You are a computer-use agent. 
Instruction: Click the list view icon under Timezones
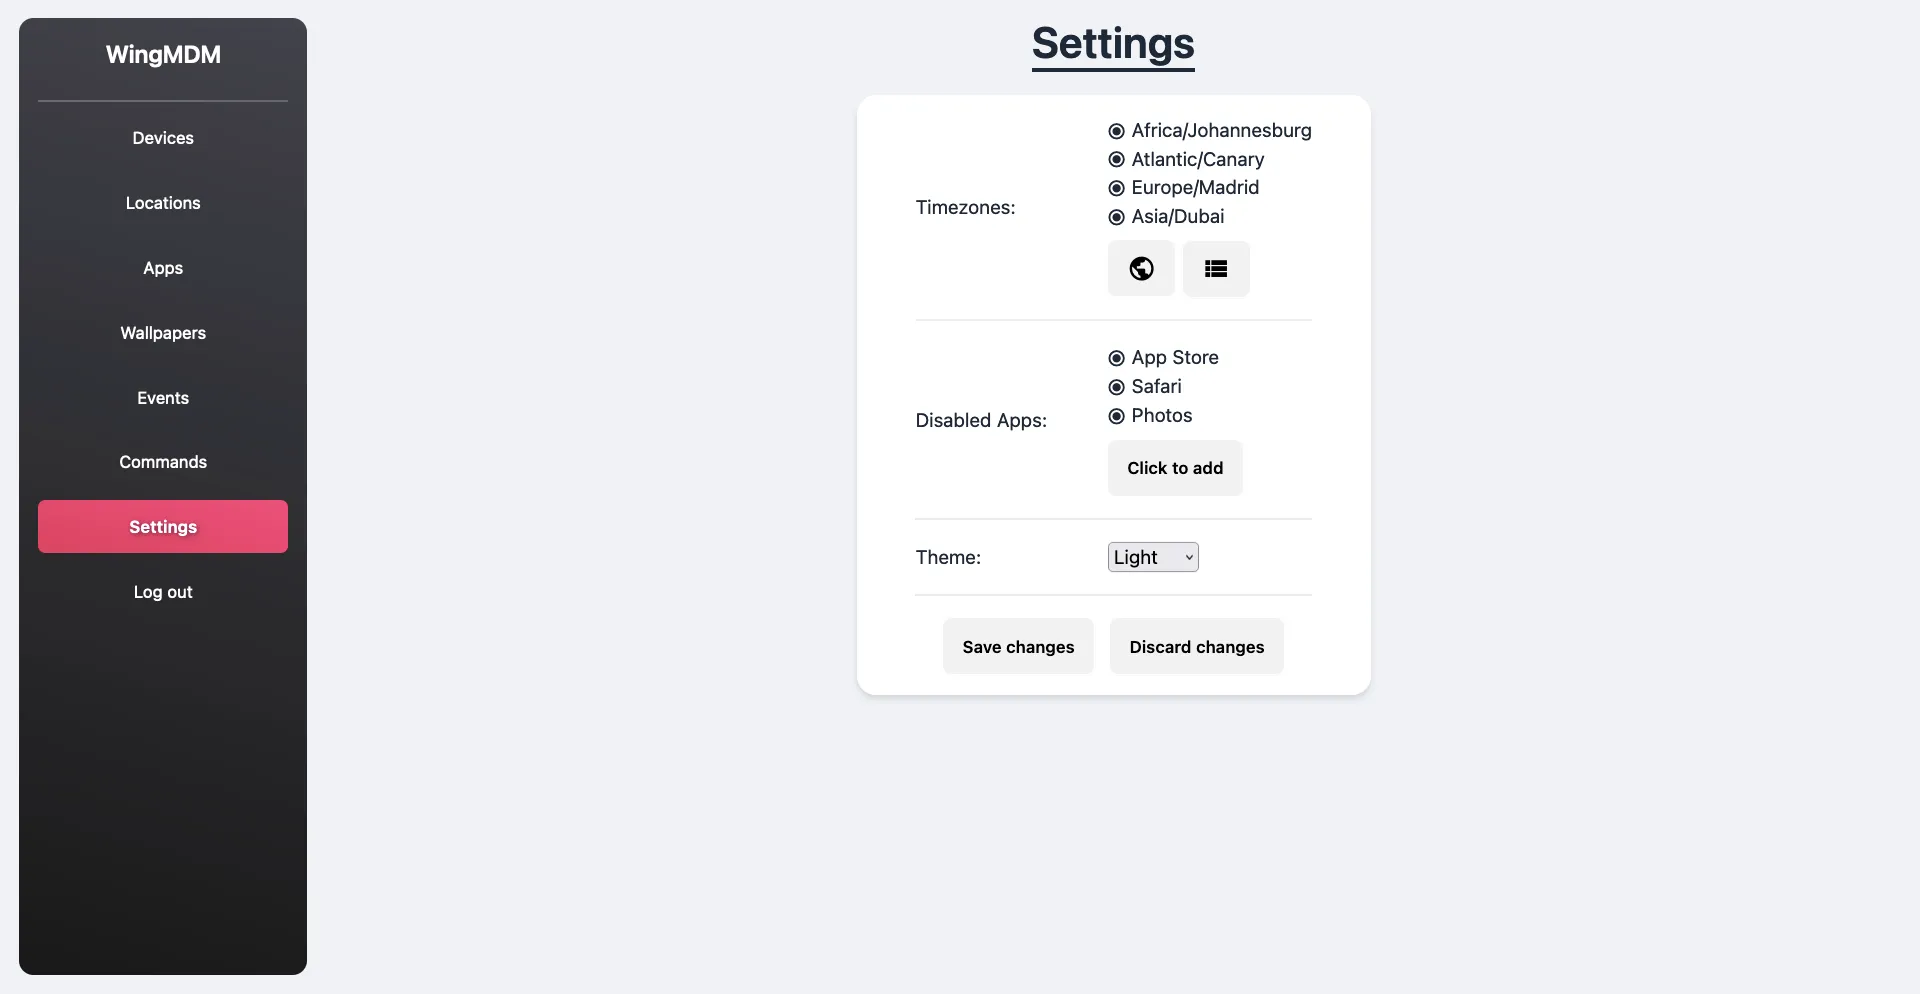pyautogui.click(x=1215, y=268)
